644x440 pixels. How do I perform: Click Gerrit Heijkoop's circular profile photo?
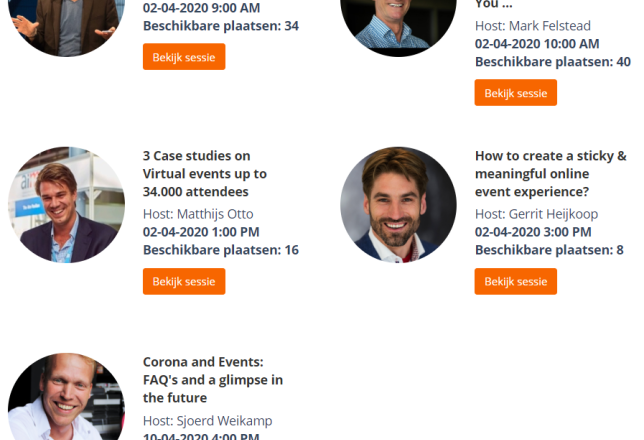(398, 205)
